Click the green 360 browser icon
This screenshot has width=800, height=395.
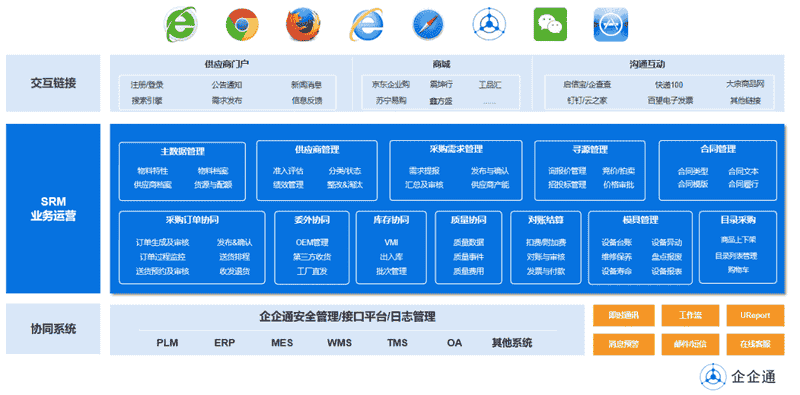click(181, 24)
